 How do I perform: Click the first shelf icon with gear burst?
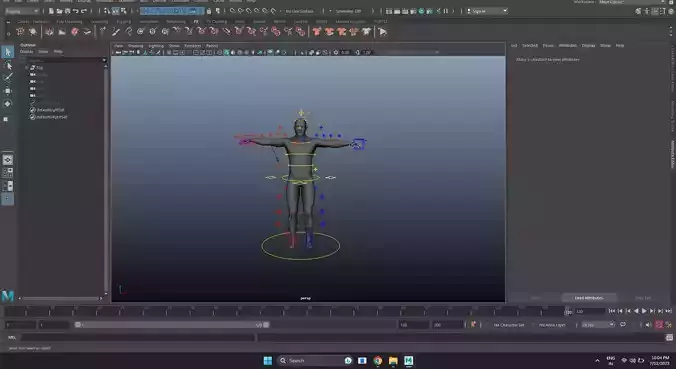20,31
